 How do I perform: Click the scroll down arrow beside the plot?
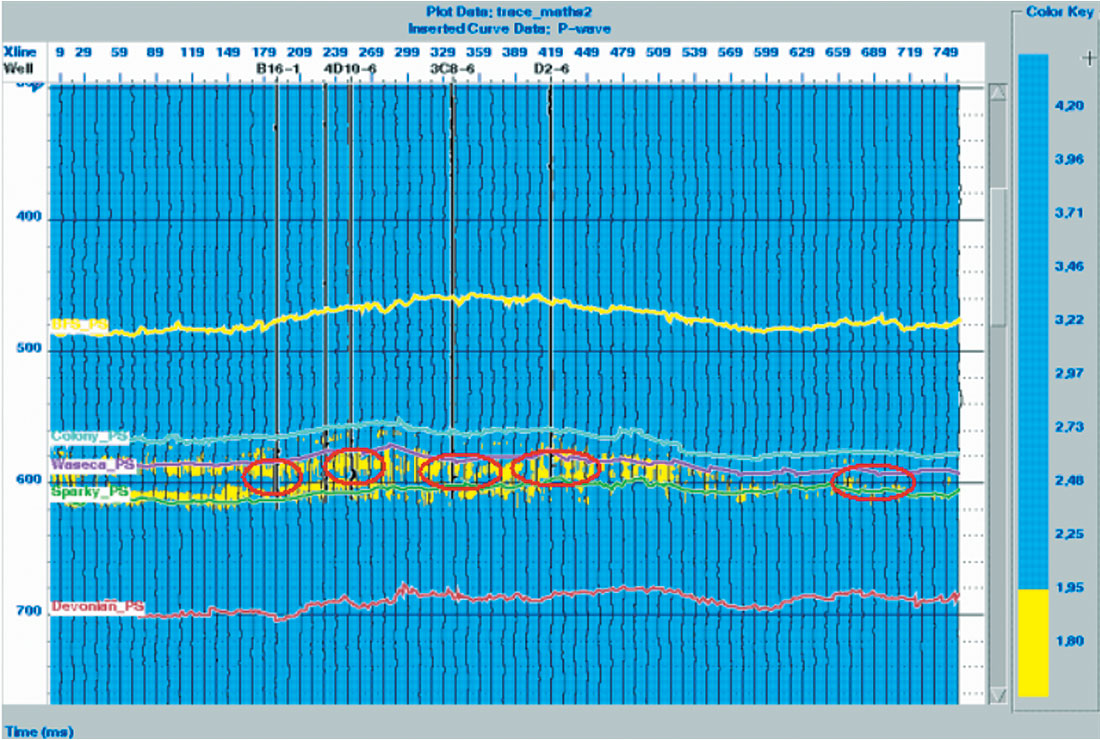998,694
